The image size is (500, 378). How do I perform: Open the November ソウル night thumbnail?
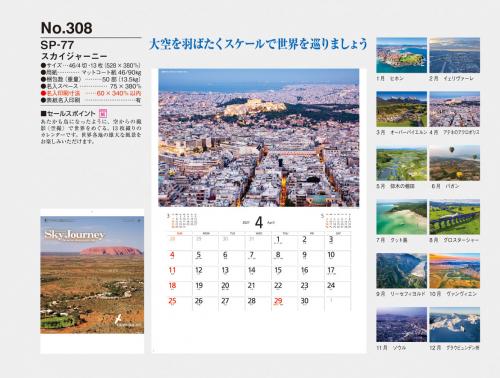401,325
